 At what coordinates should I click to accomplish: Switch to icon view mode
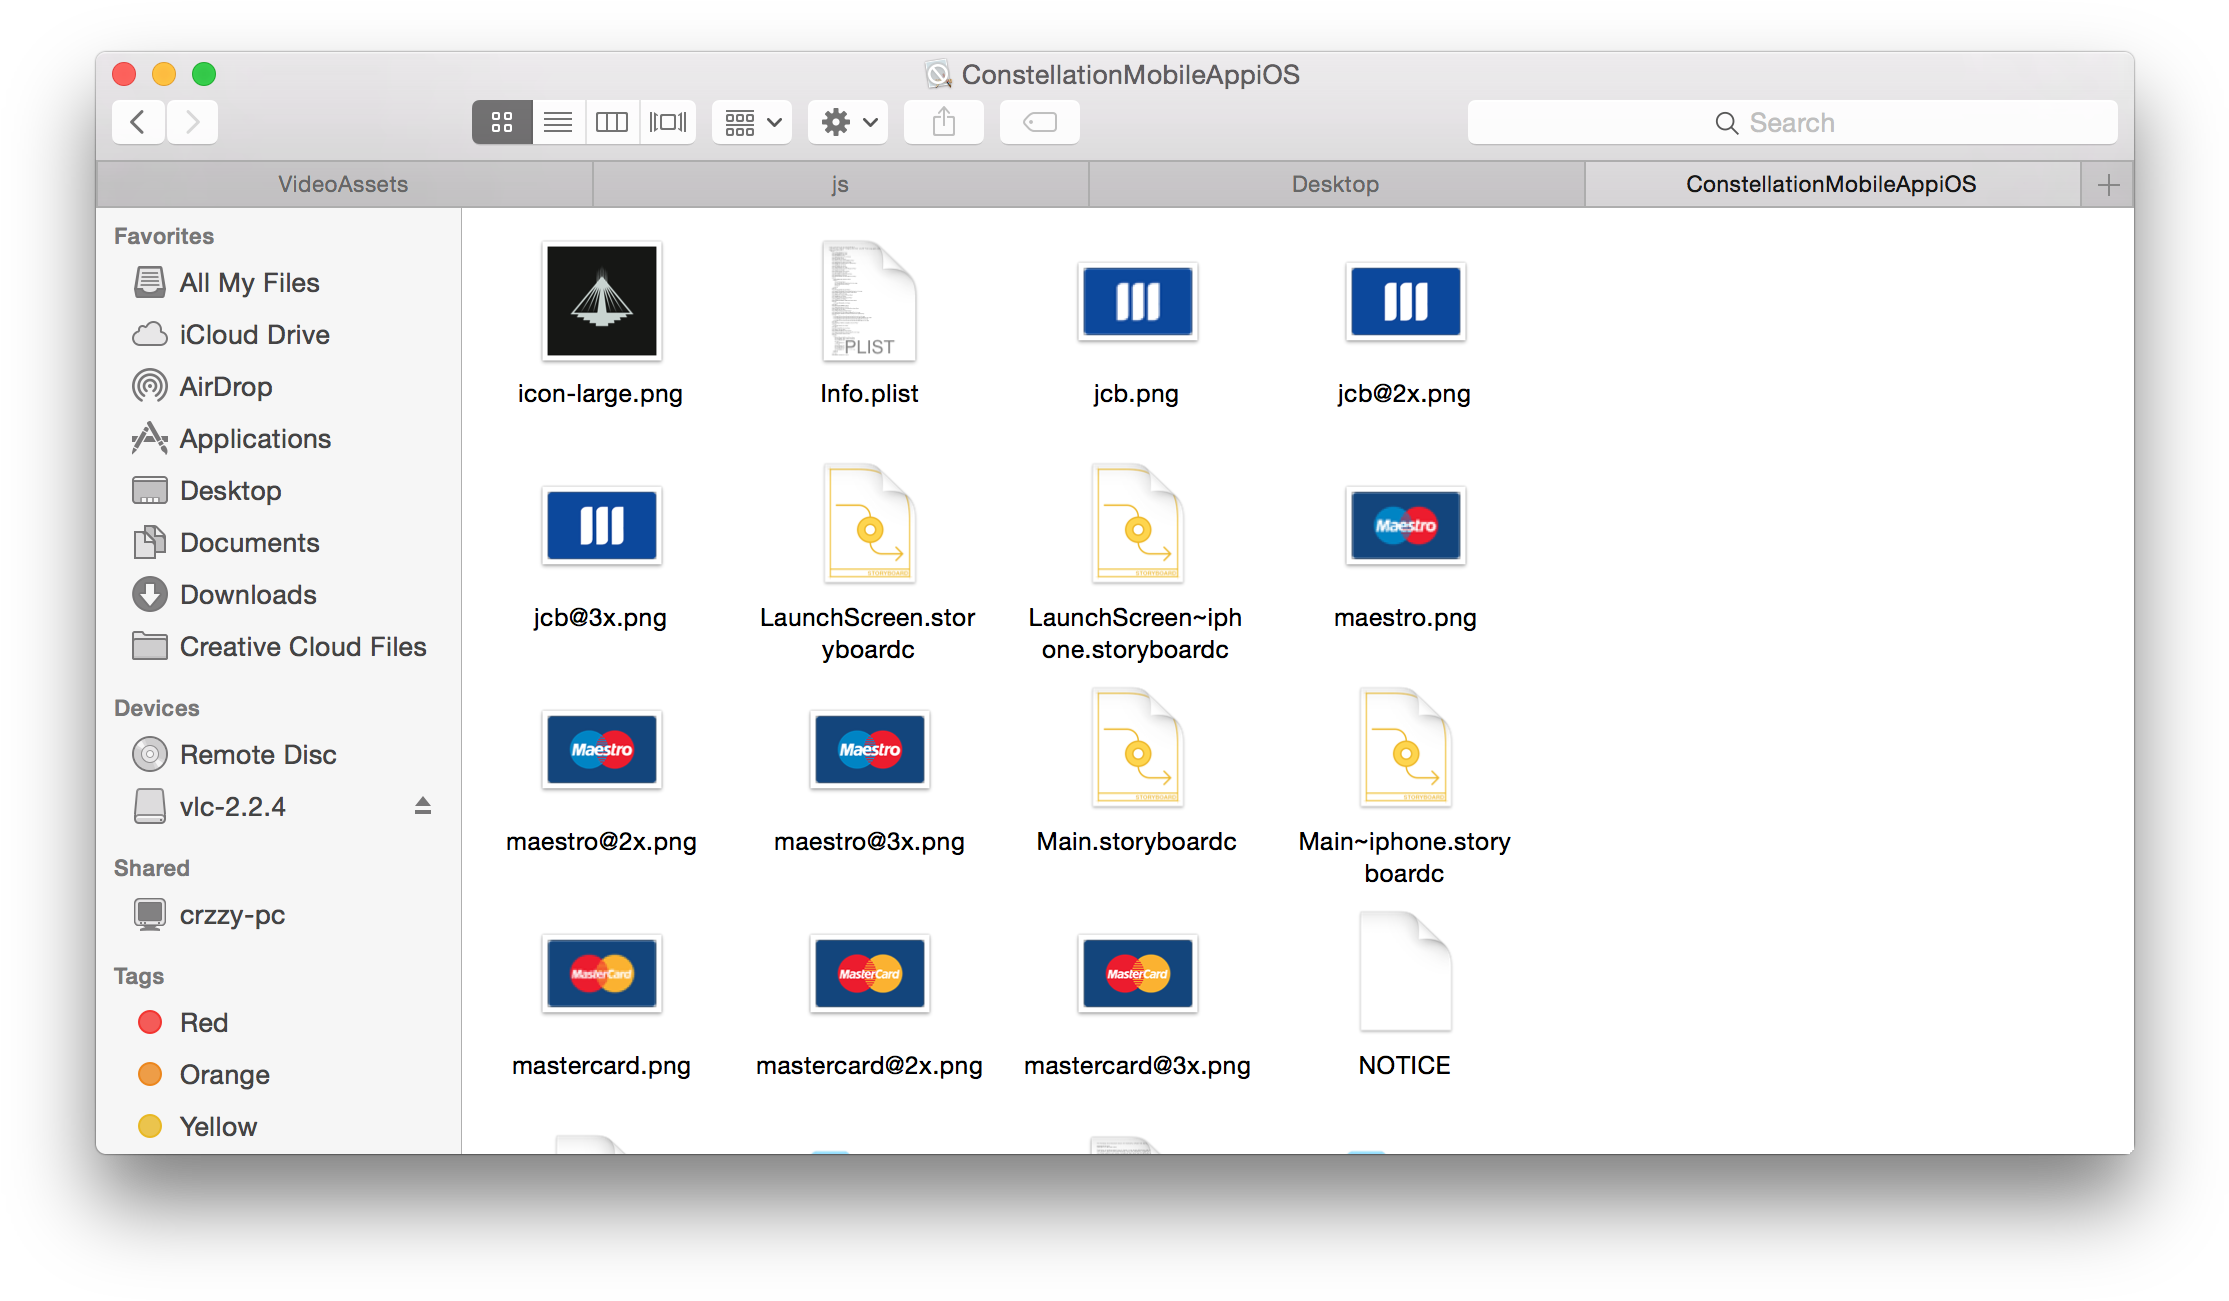(x=502, y=122)
